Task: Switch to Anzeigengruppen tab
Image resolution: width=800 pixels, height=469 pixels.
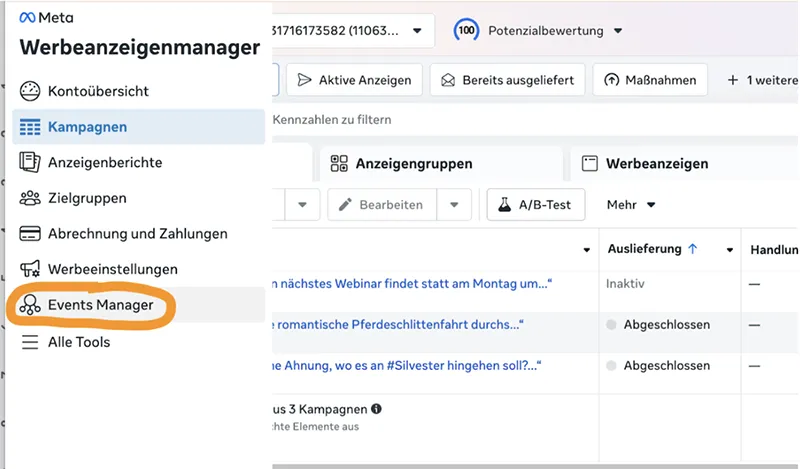Action: point(441,163)
